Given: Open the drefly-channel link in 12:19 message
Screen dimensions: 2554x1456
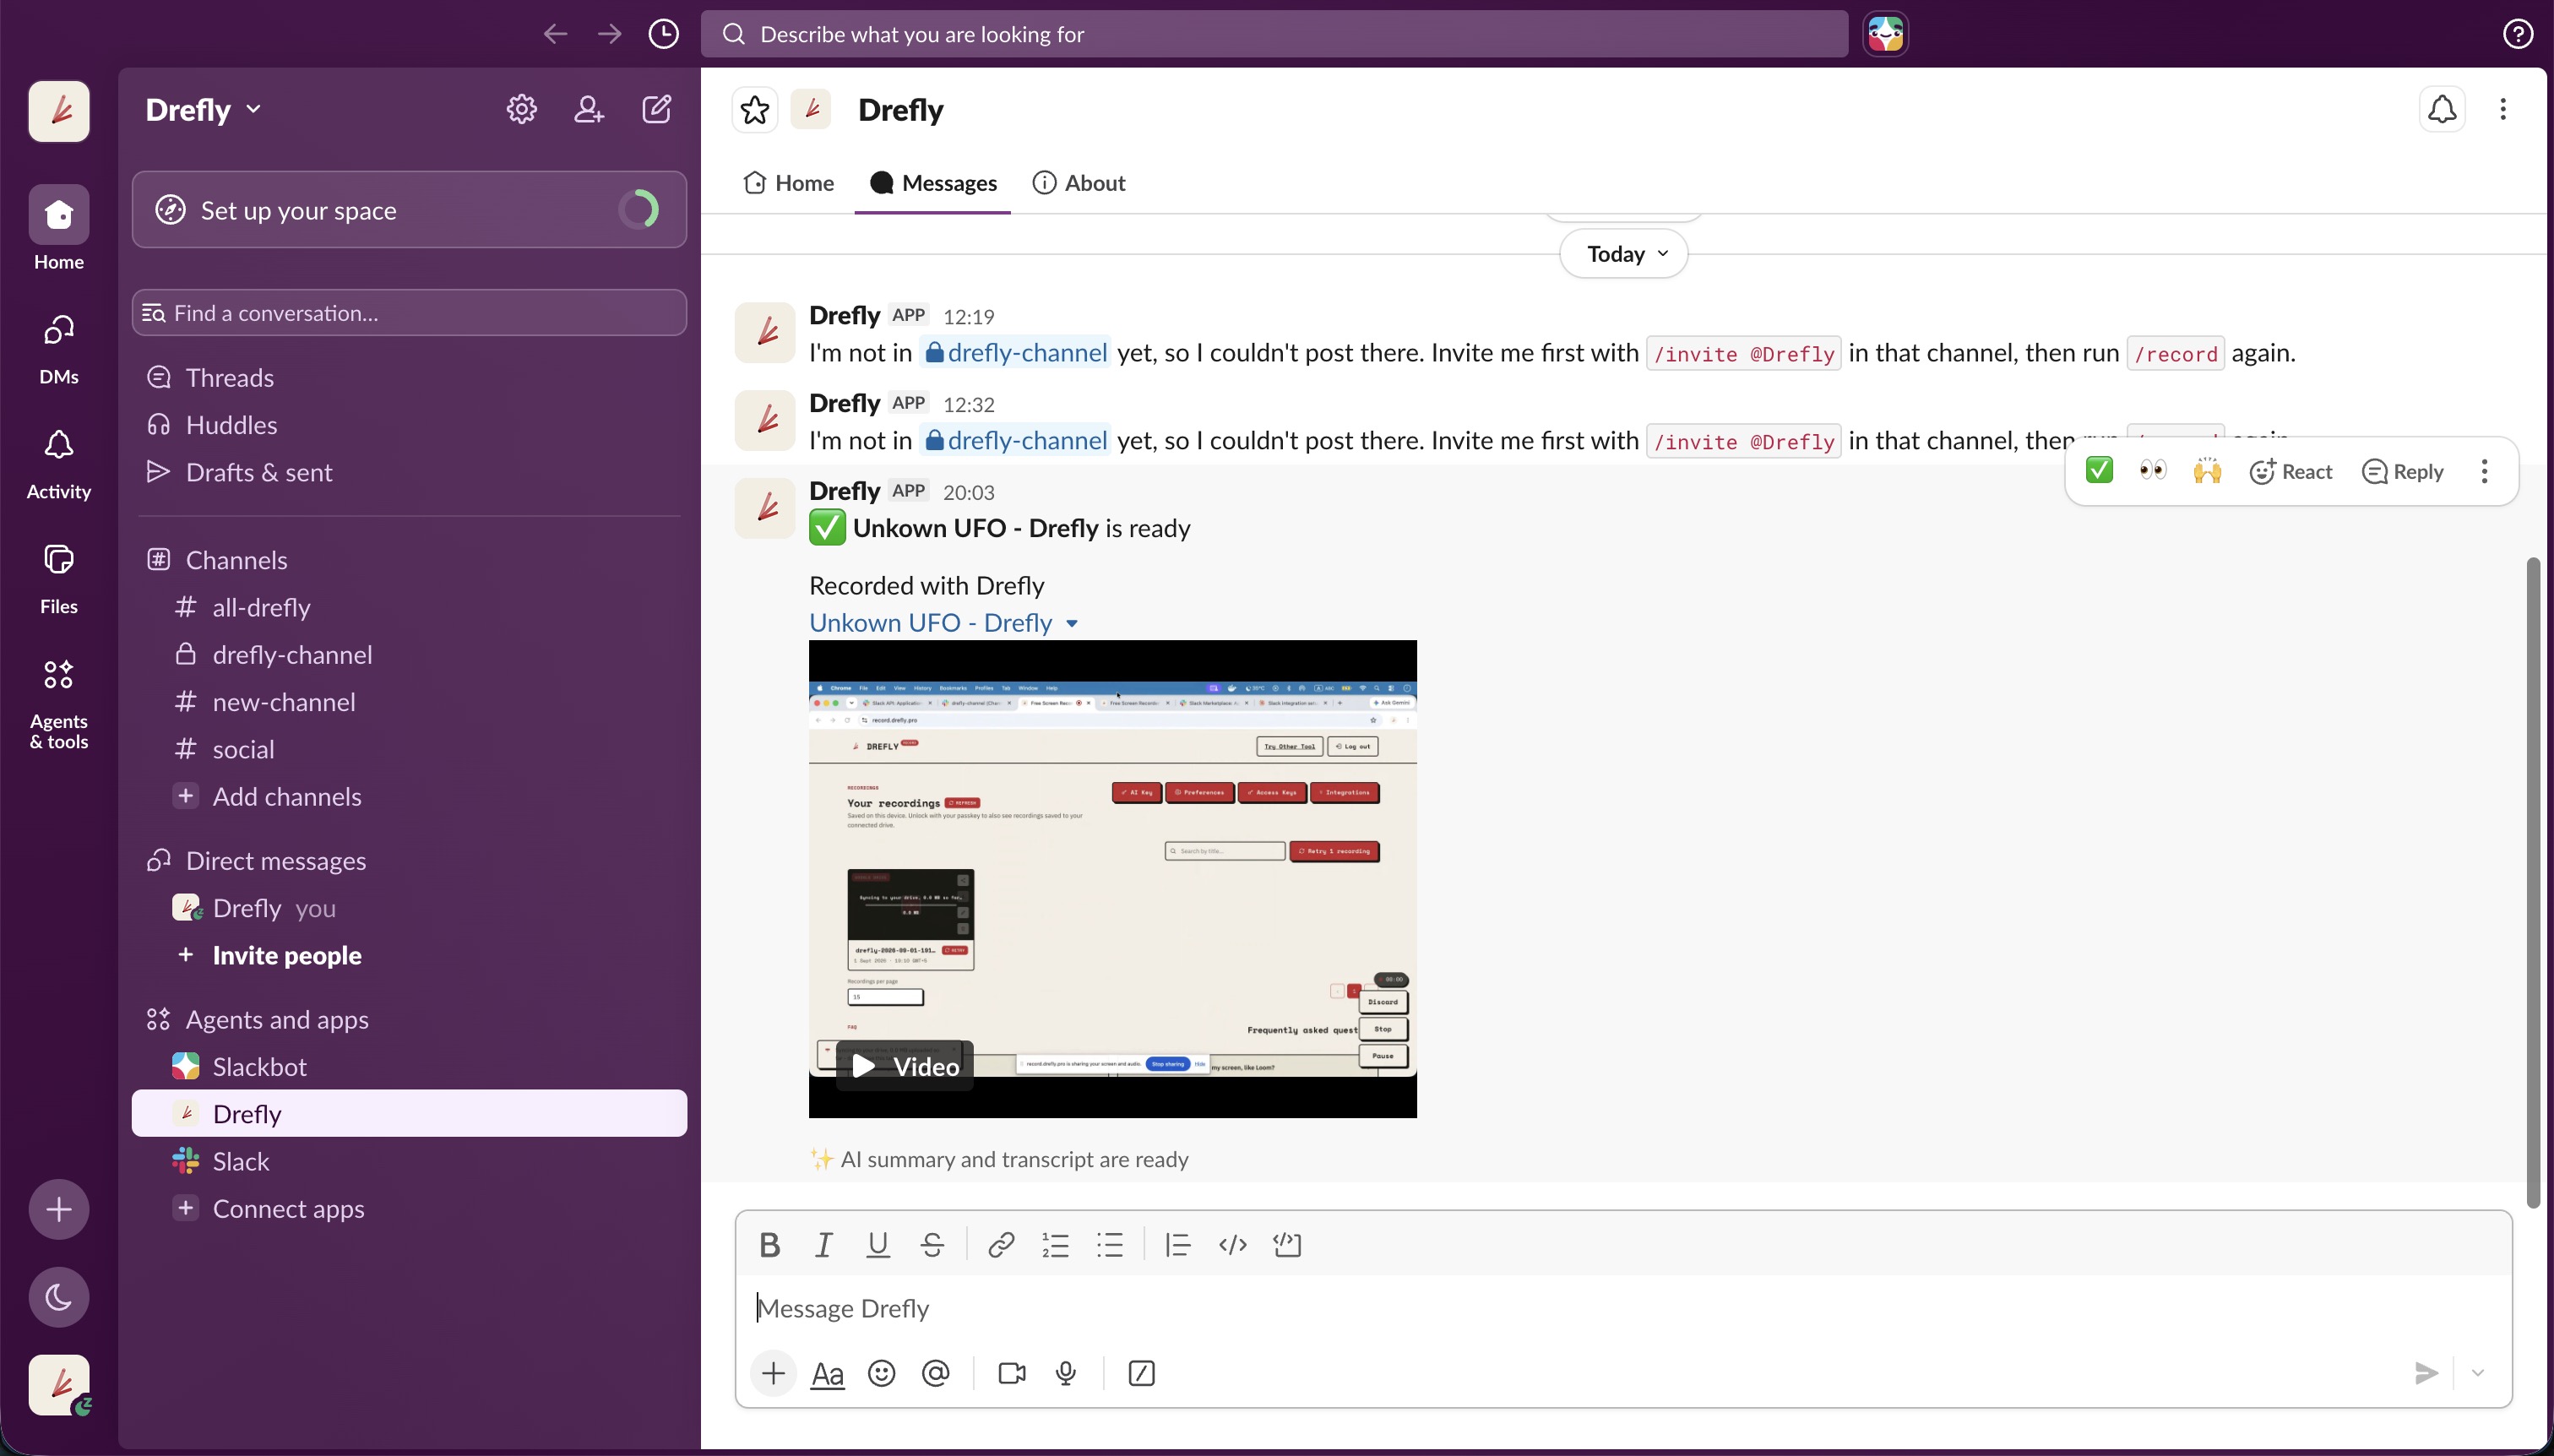Looking at the screenshot, I should coord(1015,353).
